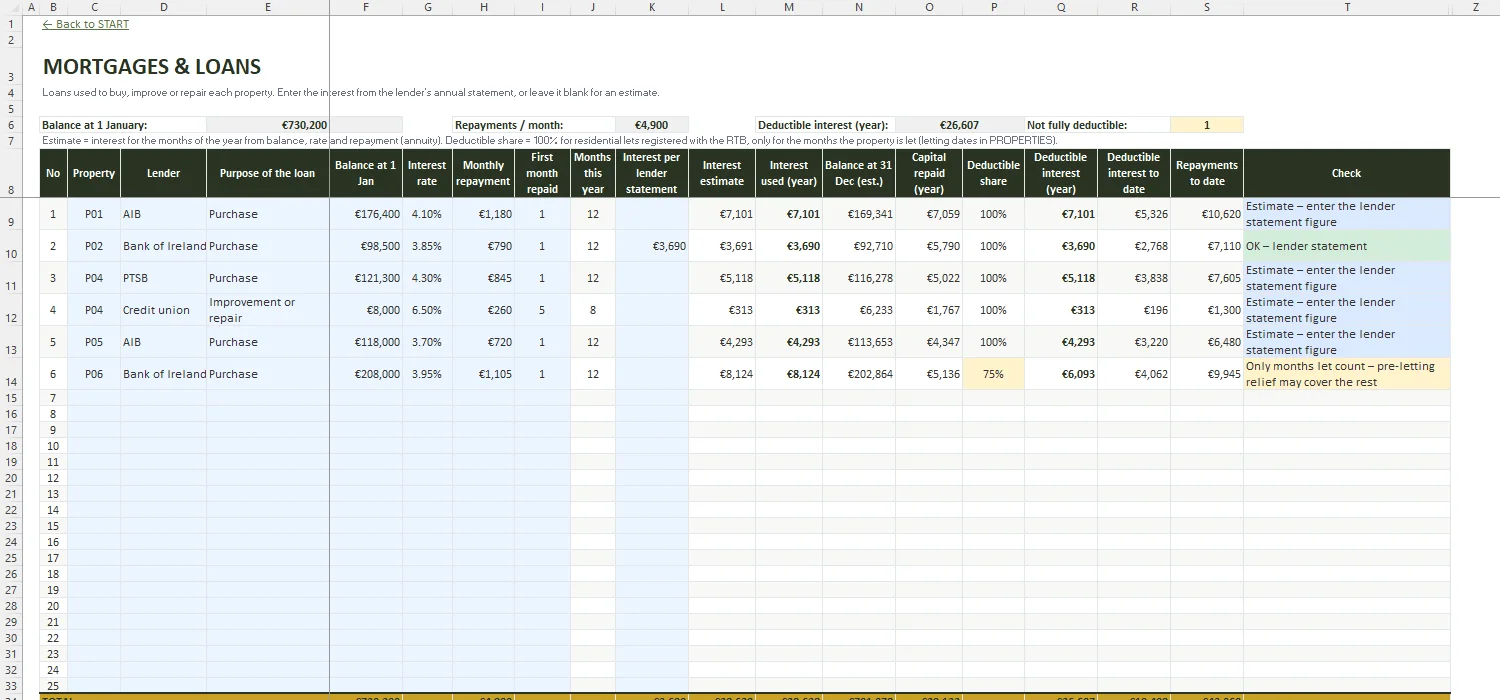This screenshot has height=700, width=1500.
Task: Select the €260 monthly repayment cell
Action: pyautogui.click(x=484, y=310)
